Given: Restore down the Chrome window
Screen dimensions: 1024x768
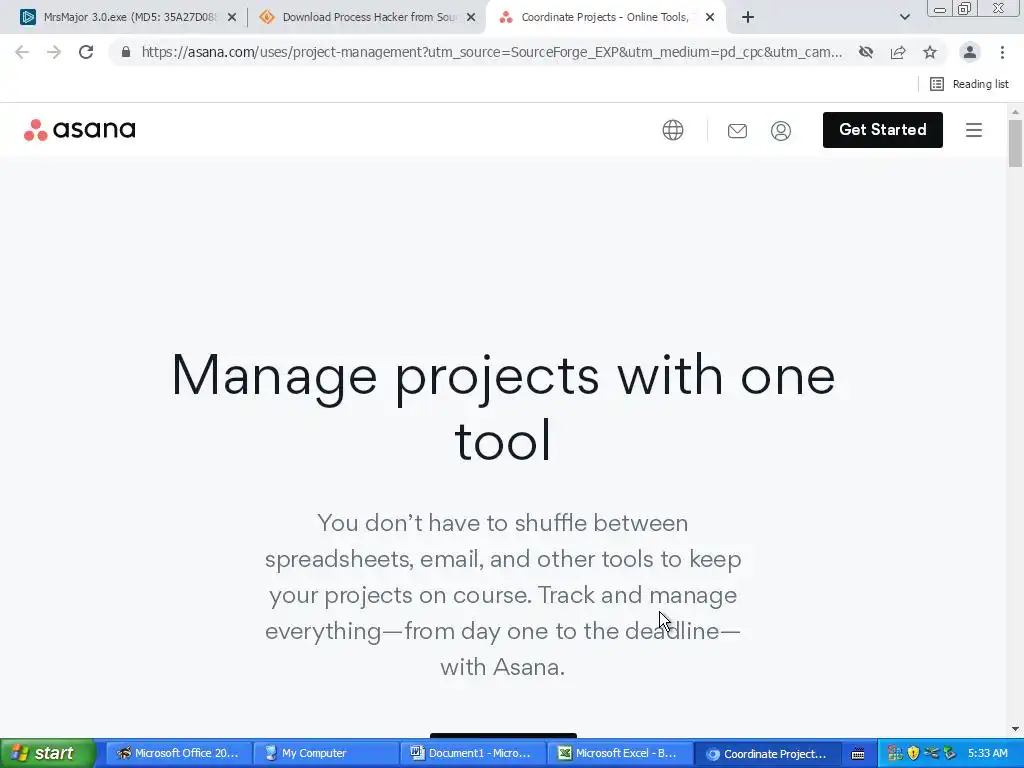Looking at the screenshot, I should pos(964,9).
